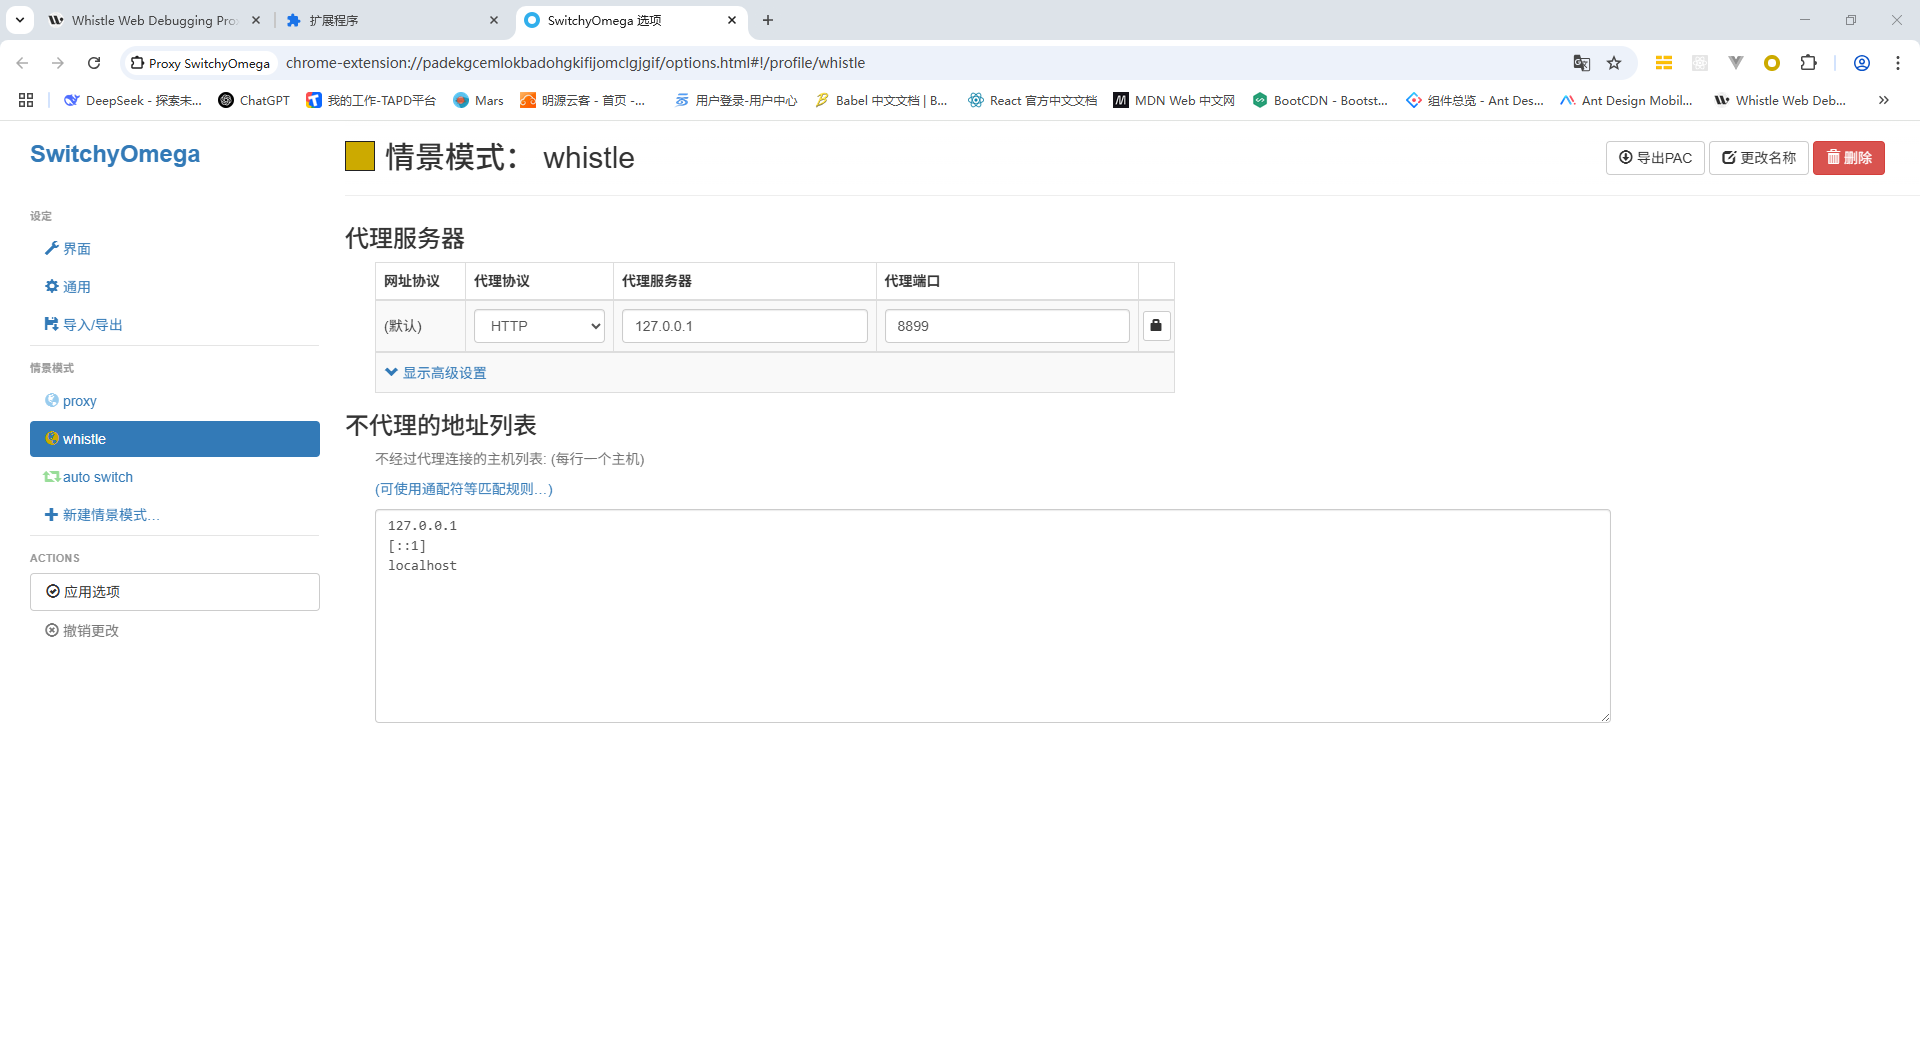Click 撤销更改 to discard changes
Image resolution: width=1920 pixels, height=1040 pixels.
pos(82,631)
